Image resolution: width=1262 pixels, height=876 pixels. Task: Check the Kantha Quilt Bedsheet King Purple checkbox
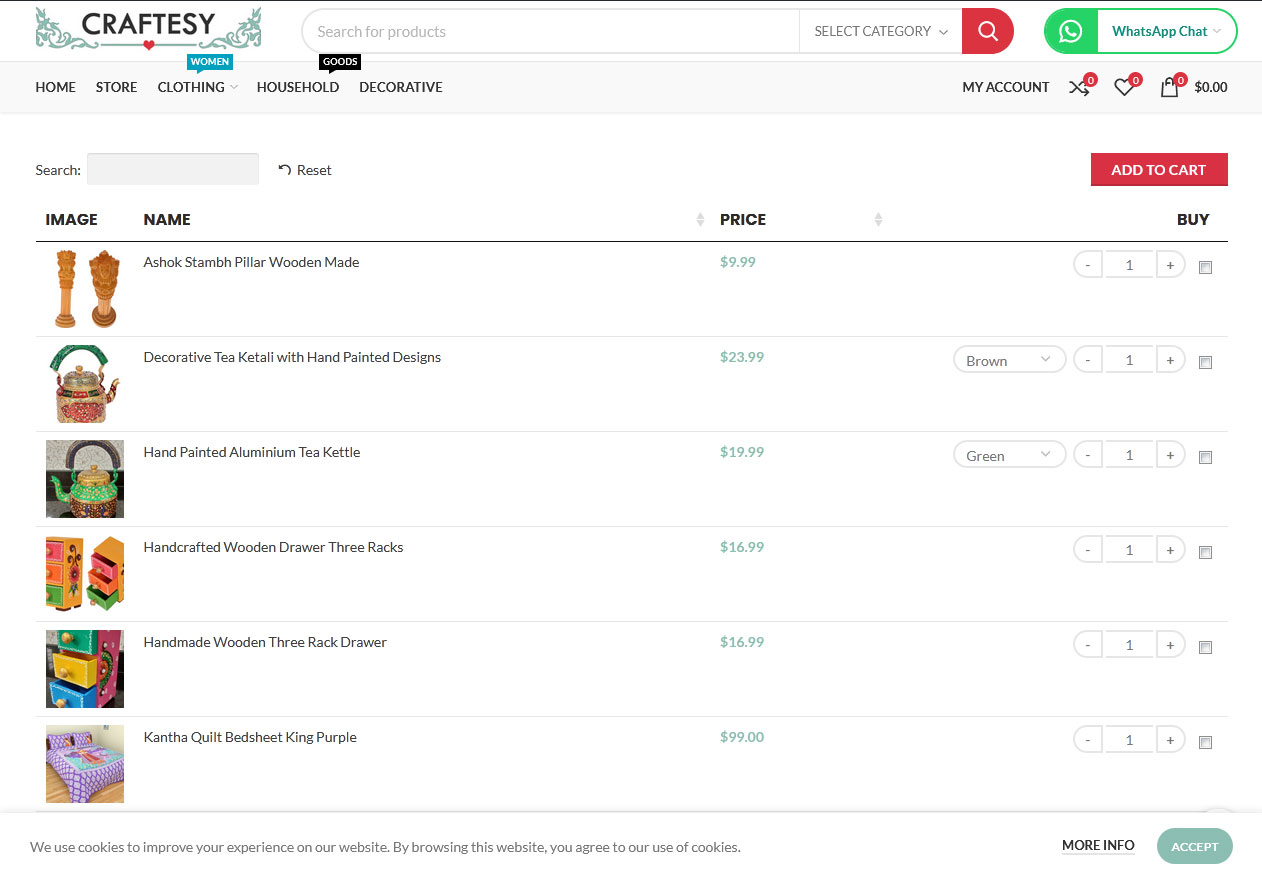point(1205,743)
